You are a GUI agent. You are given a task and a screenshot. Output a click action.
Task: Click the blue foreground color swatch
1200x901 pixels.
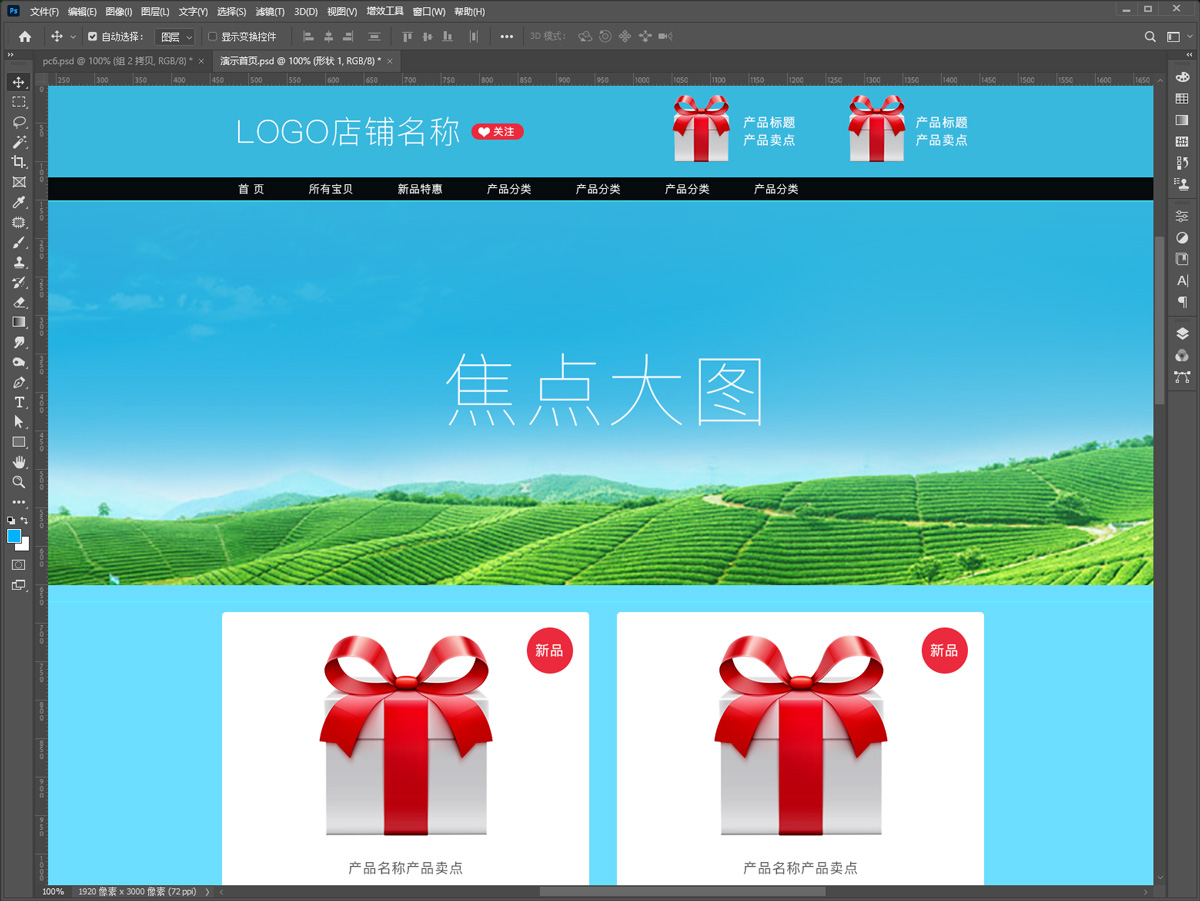pos(14,537)
